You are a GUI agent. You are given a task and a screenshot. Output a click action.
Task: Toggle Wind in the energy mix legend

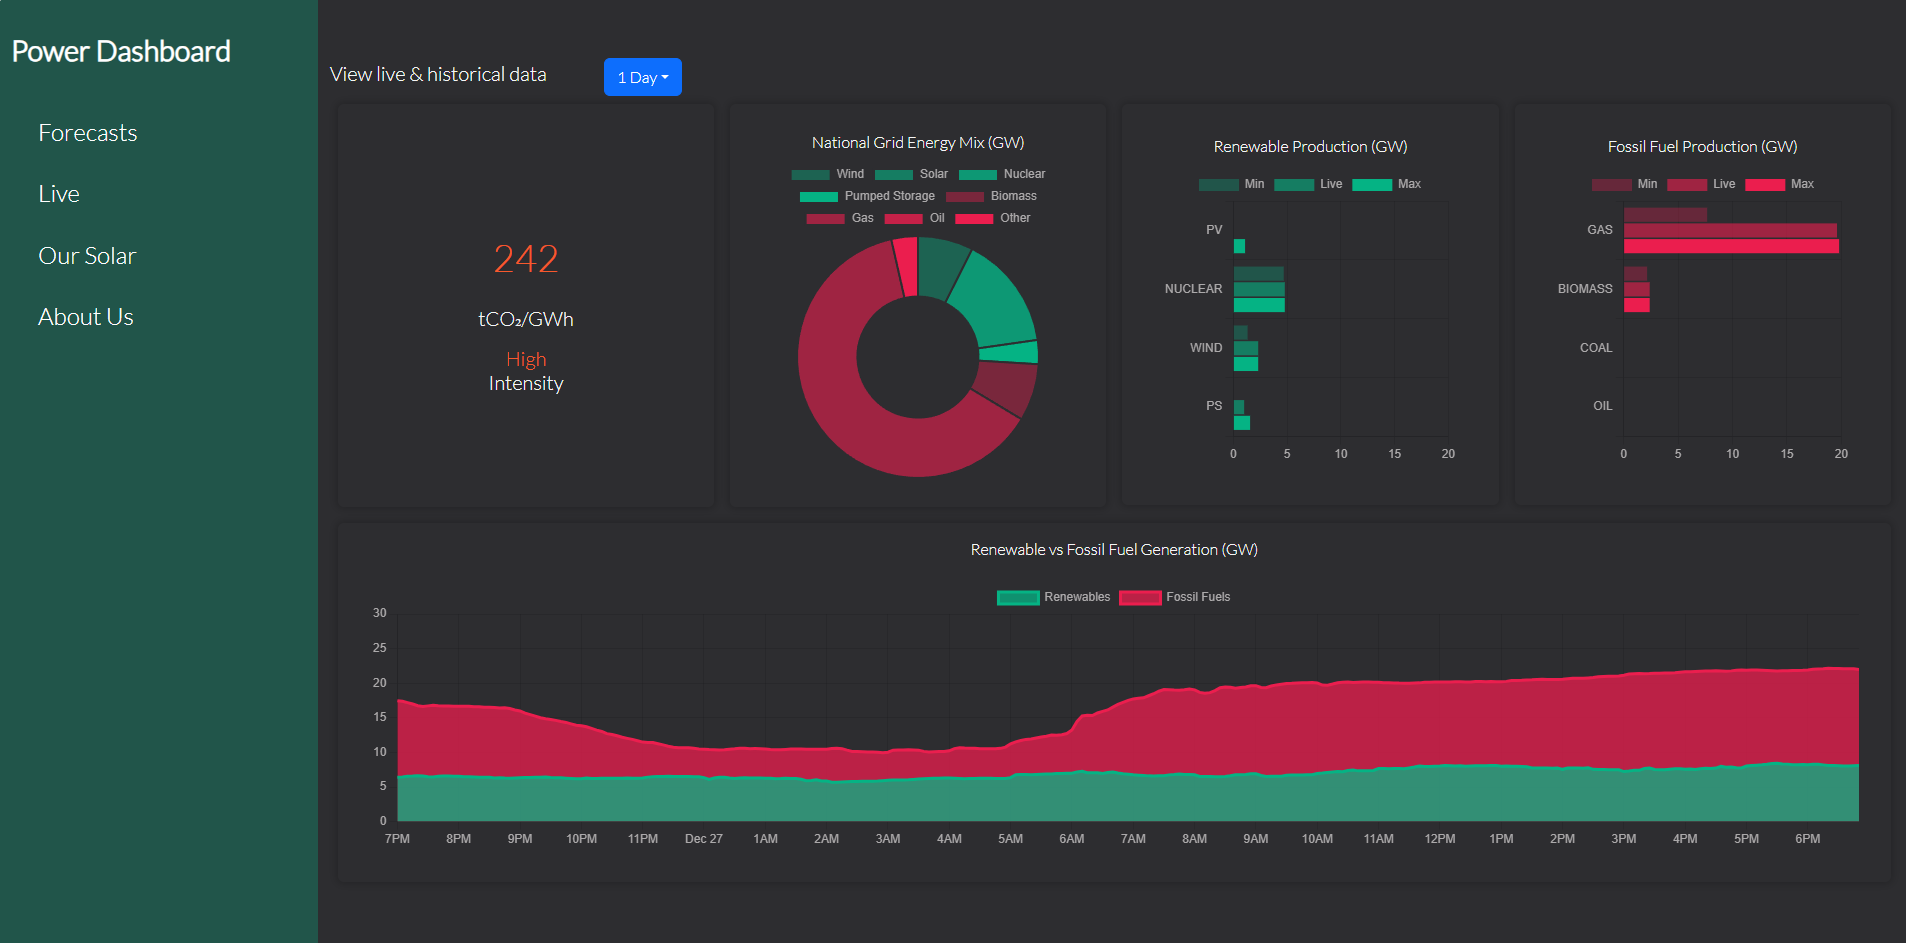coord(832,173)
